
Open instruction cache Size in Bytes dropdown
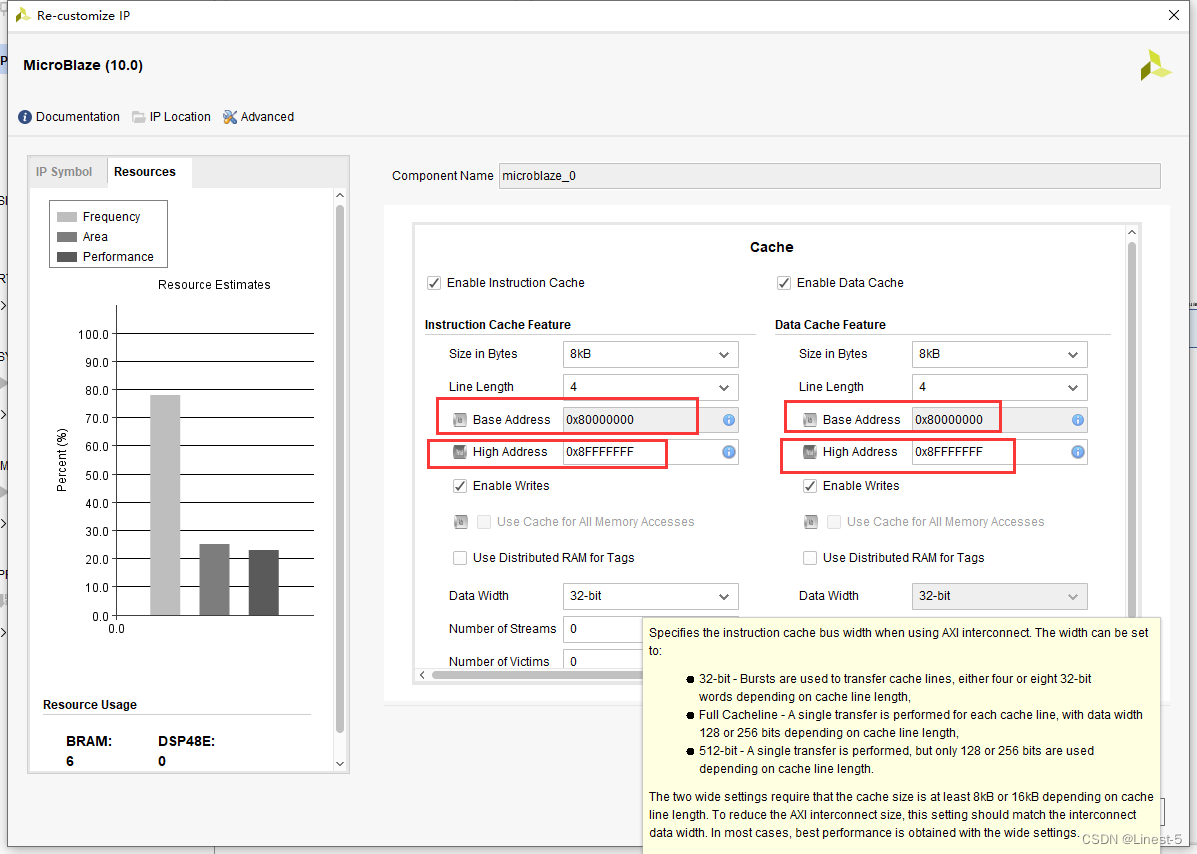650,354
